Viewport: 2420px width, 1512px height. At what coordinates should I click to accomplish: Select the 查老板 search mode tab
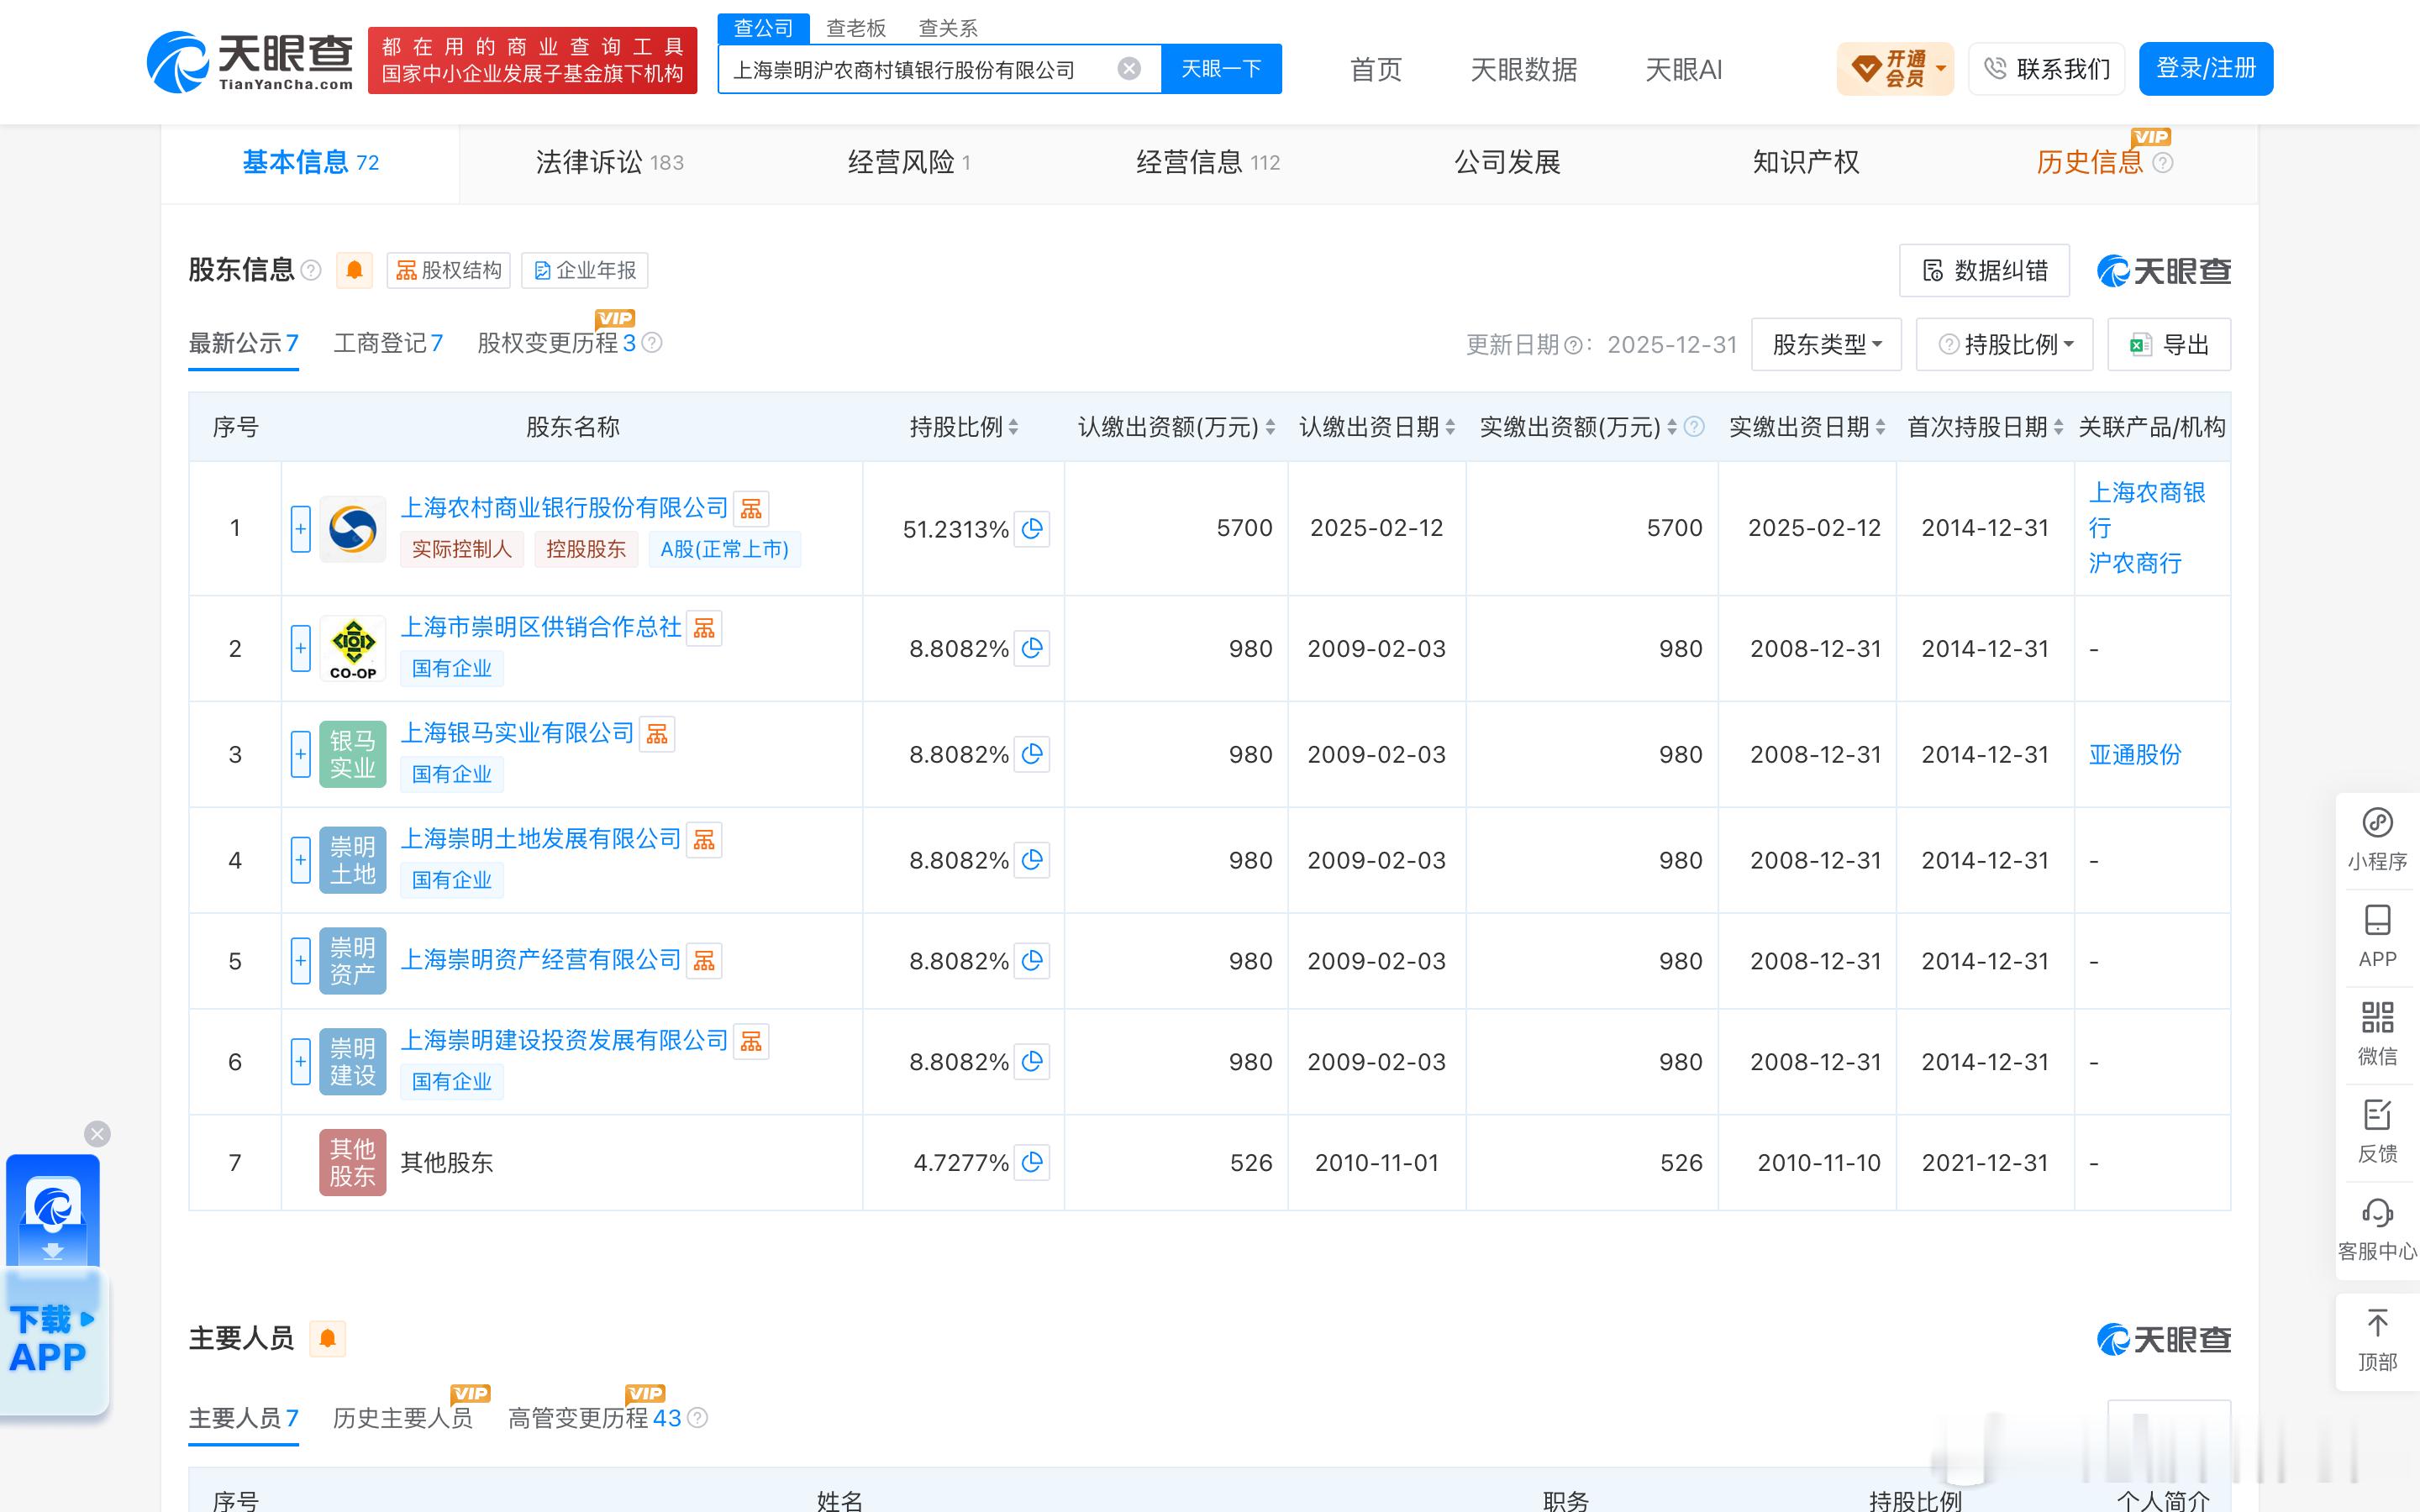point(856,28)
